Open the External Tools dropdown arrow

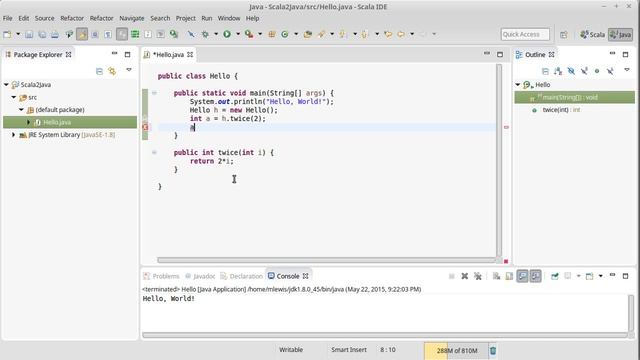(x=260, y=34)
